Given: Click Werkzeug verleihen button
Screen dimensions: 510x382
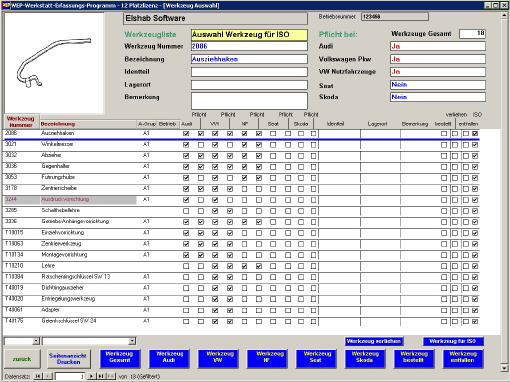Looking at the screenshot, I should (374, 341).
